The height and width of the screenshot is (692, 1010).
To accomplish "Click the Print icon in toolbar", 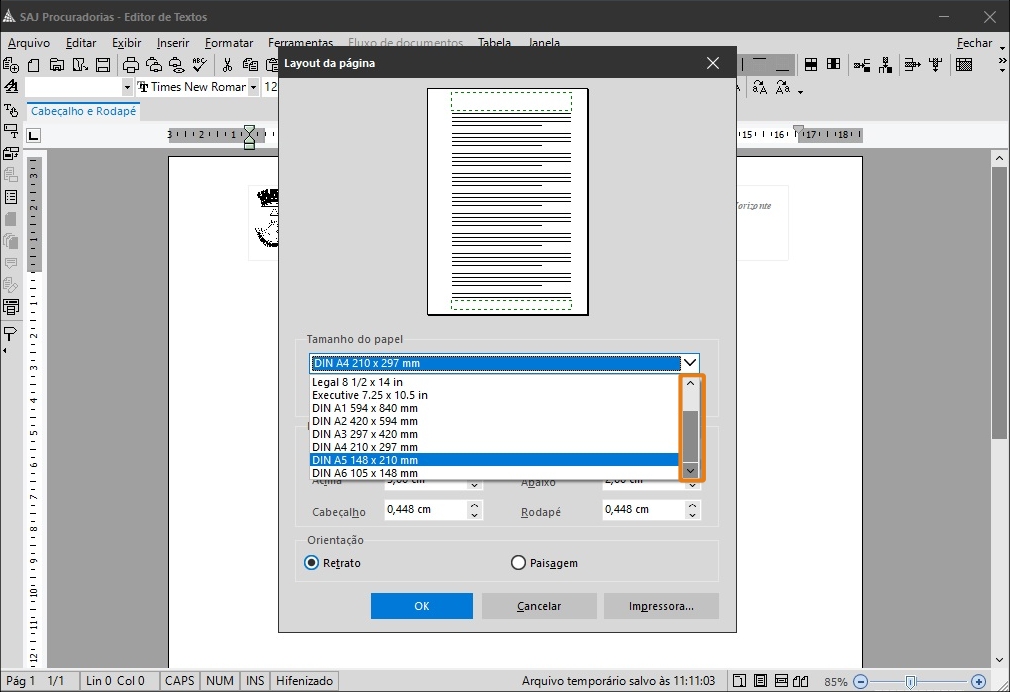I will pyautogui.click(x=130, y=65).
